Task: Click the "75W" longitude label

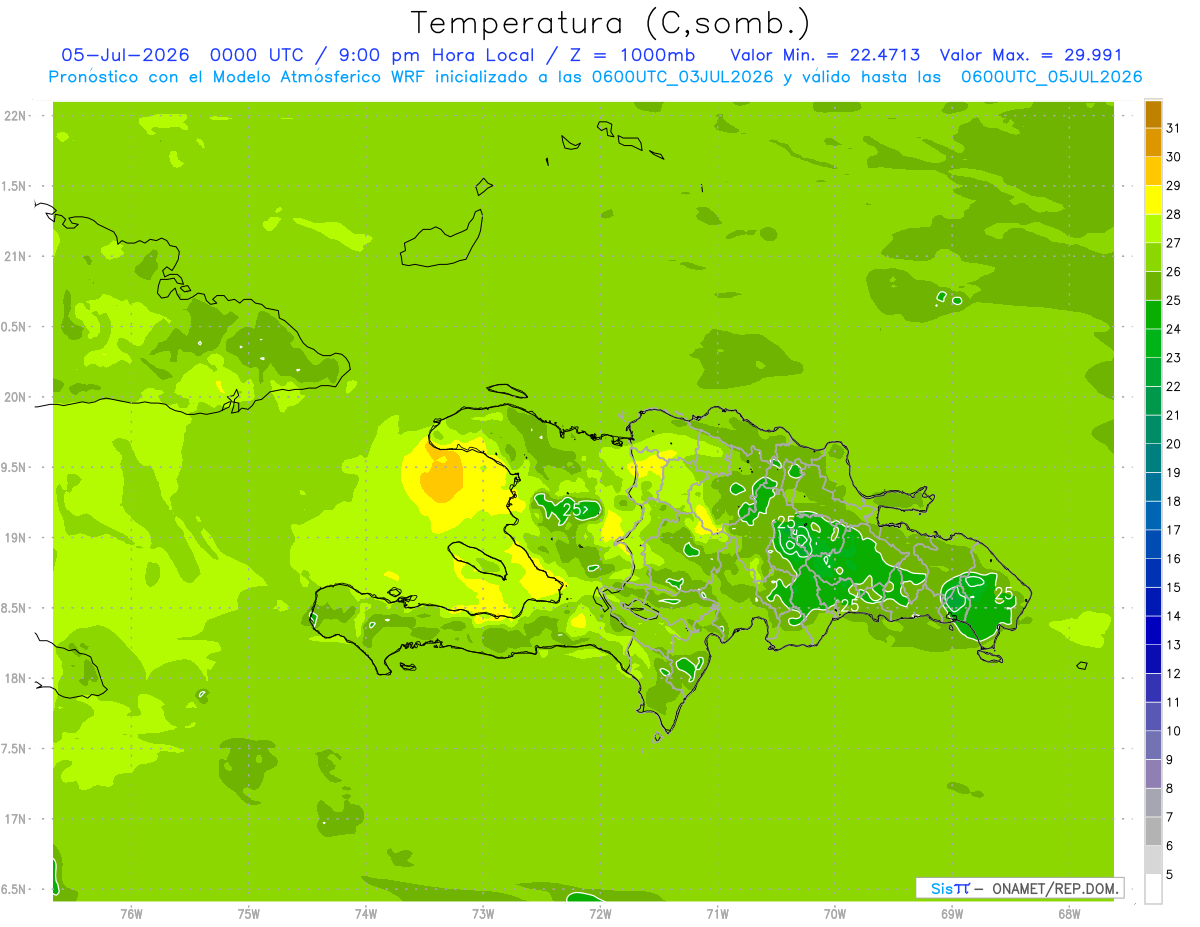Action: (249, 914)
